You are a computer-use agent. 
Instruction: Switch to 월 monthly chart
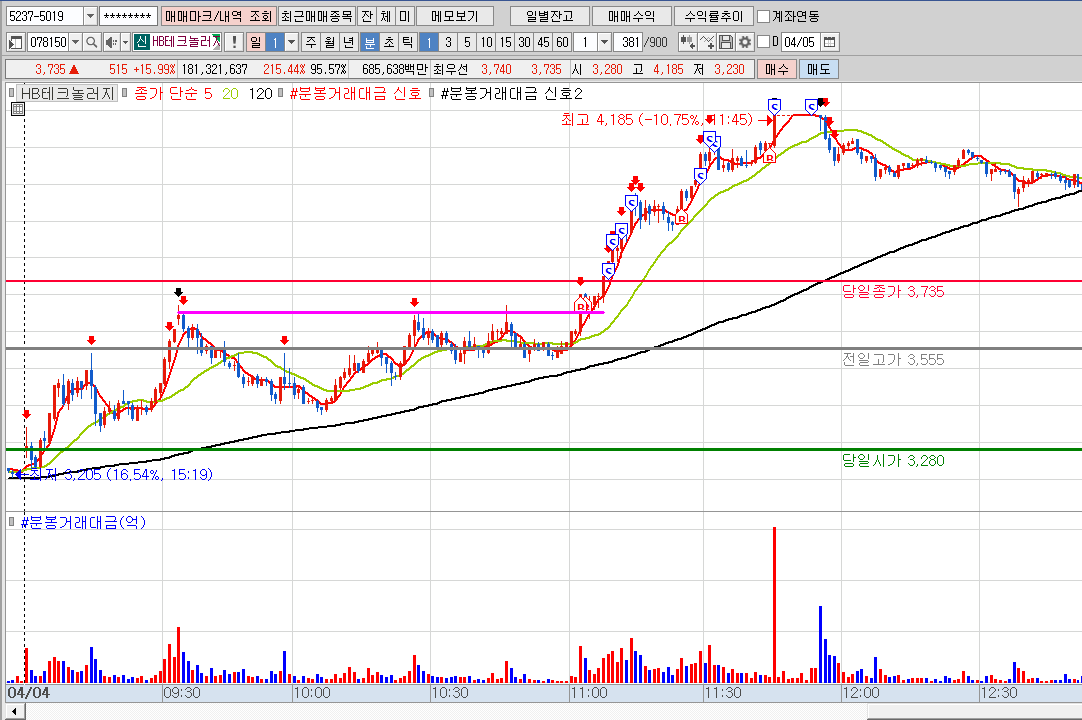[x=330, y=42]
